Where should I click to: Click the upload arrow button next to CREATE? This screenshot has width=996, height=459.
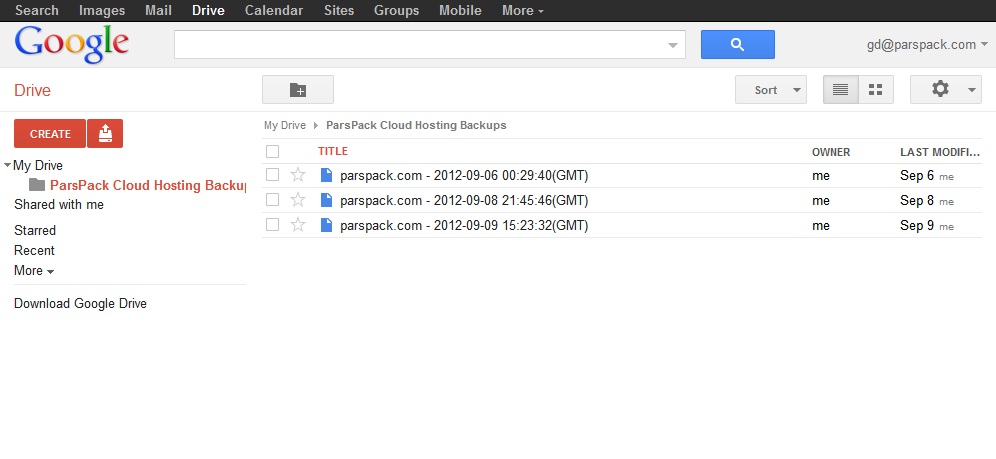coord(105,133)
